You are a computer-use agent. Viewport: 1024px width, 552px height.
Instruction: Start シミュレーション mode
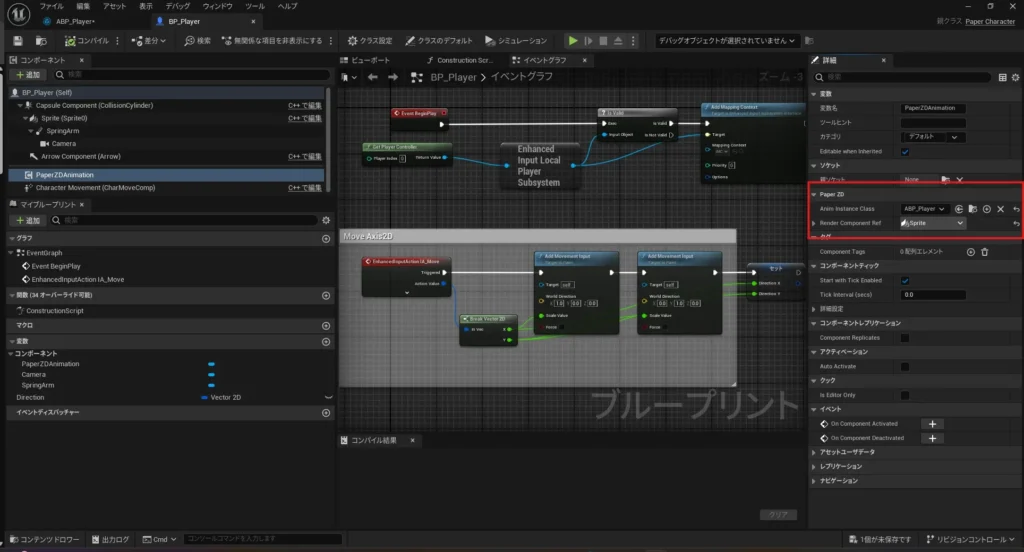516,41
